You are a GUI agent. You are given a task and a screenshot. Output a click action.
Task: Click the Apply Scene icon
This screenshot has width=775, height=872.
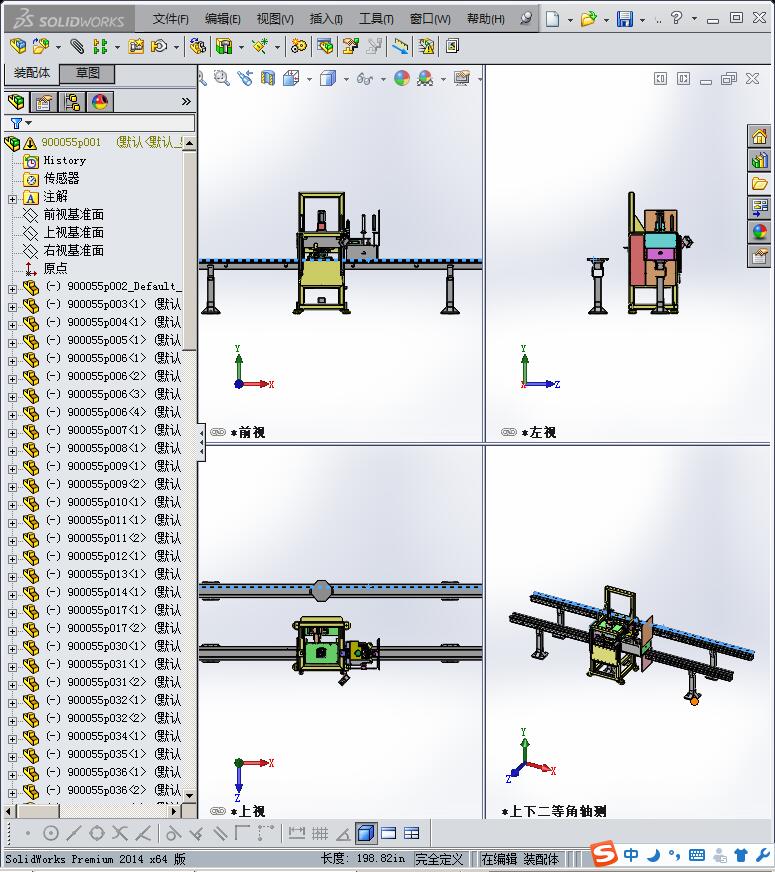click(425, 78)
